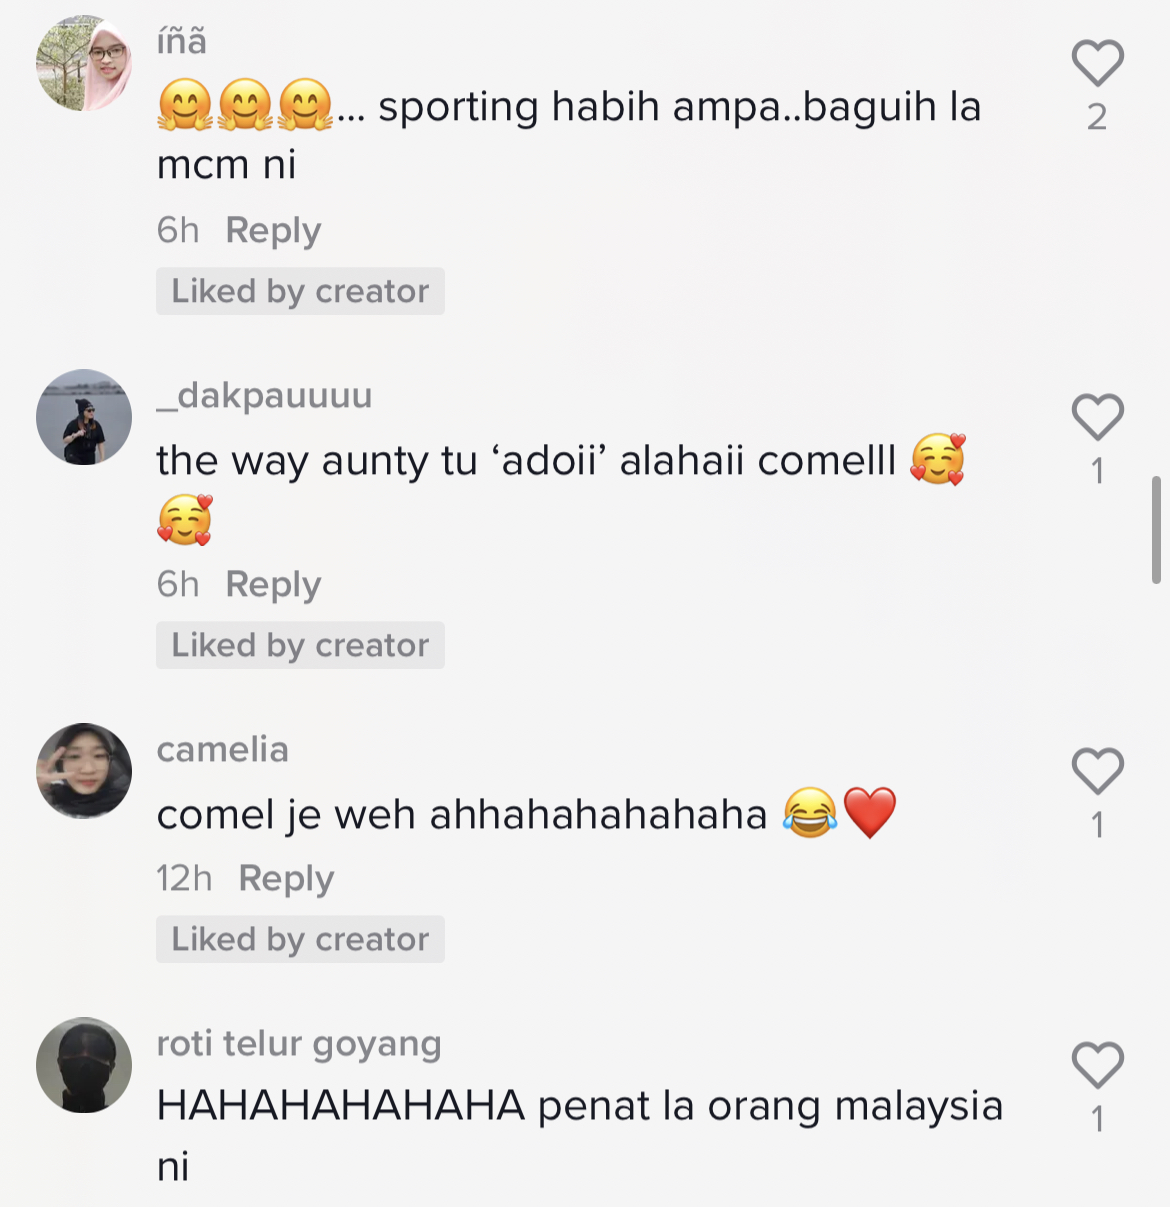Viewport: 1170px width, 1207px height.
Task: Open roti telur goyang username
Action: pos(299,1044)
